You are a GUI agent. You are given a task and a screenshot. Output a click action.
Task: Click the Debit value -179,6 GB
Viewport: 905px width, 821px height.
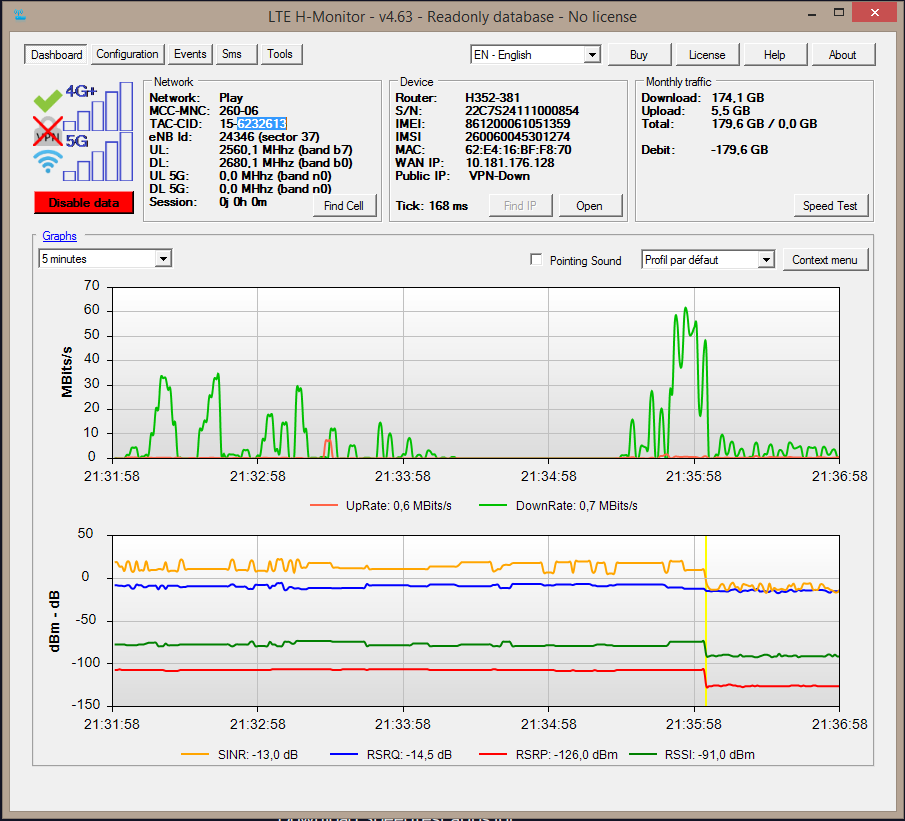tap(739, 150)
